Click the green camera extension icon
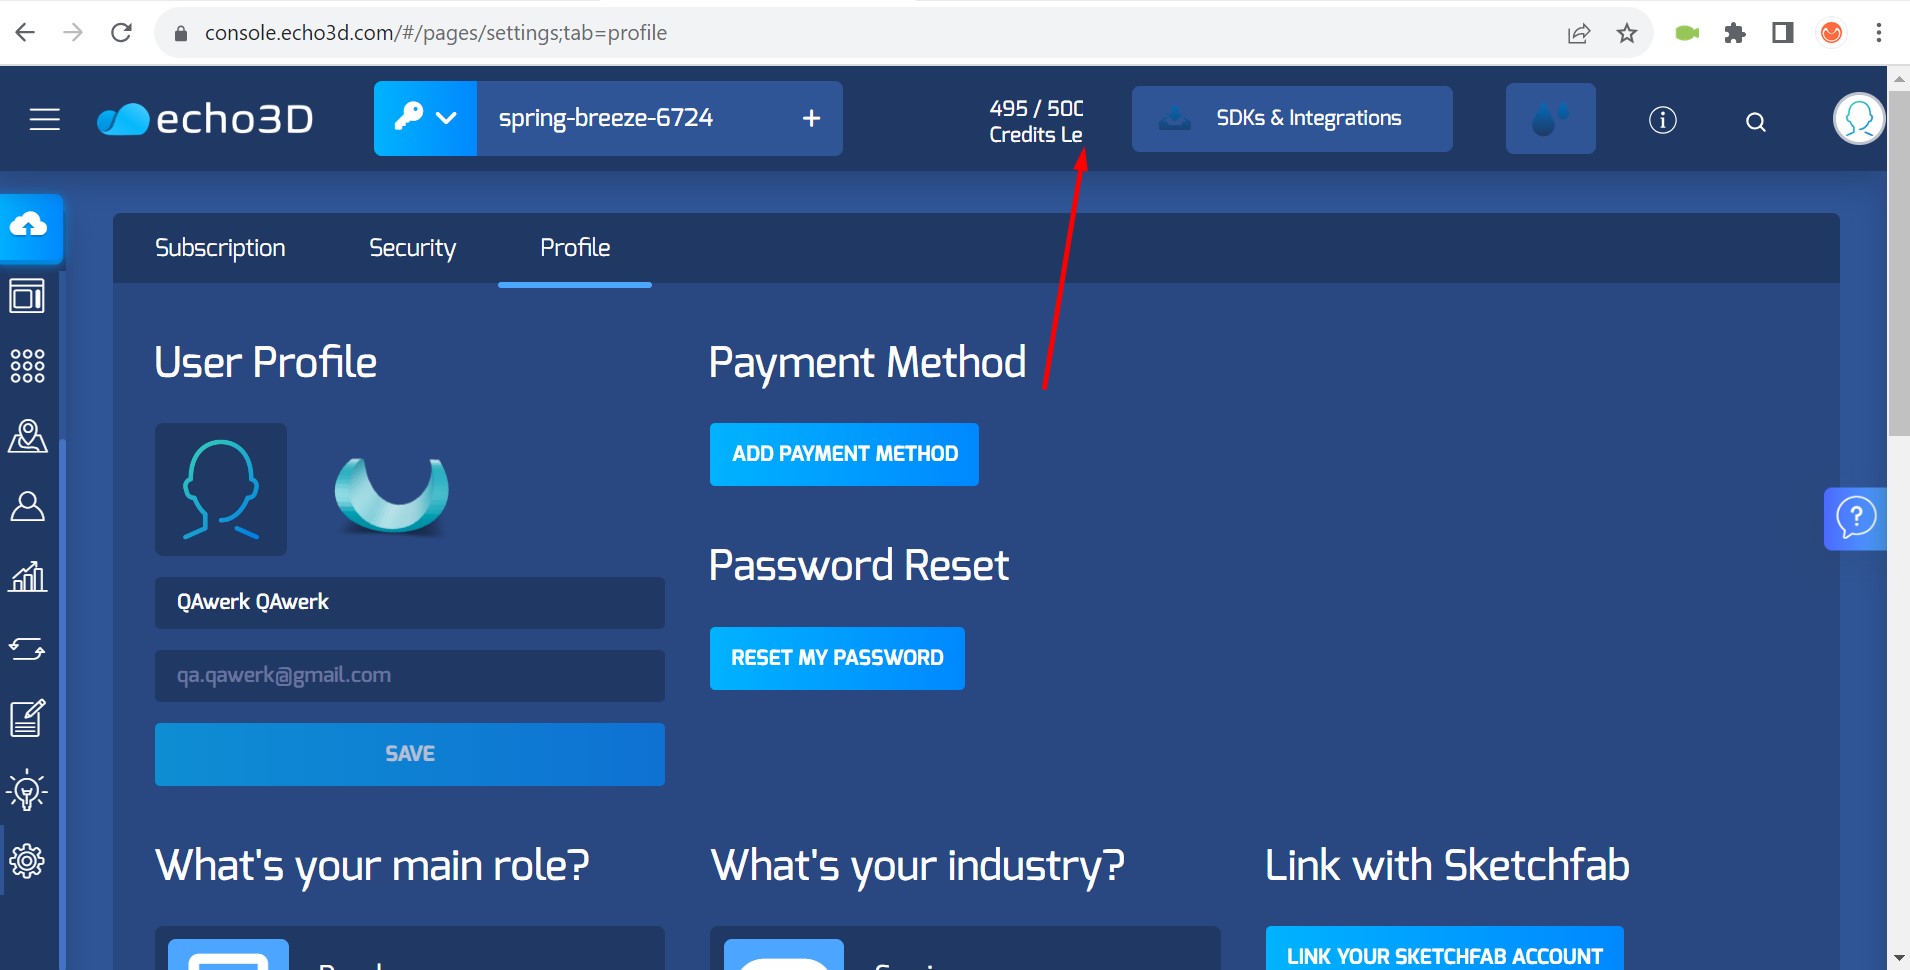 click(x=1687, y=33)
